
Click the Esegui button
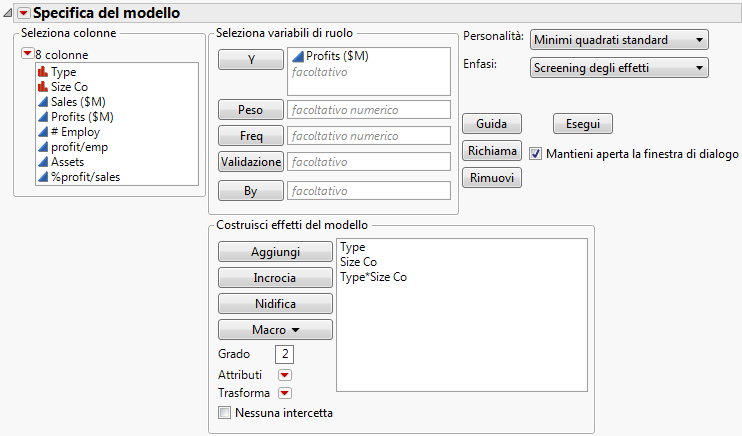click(582, 124)
